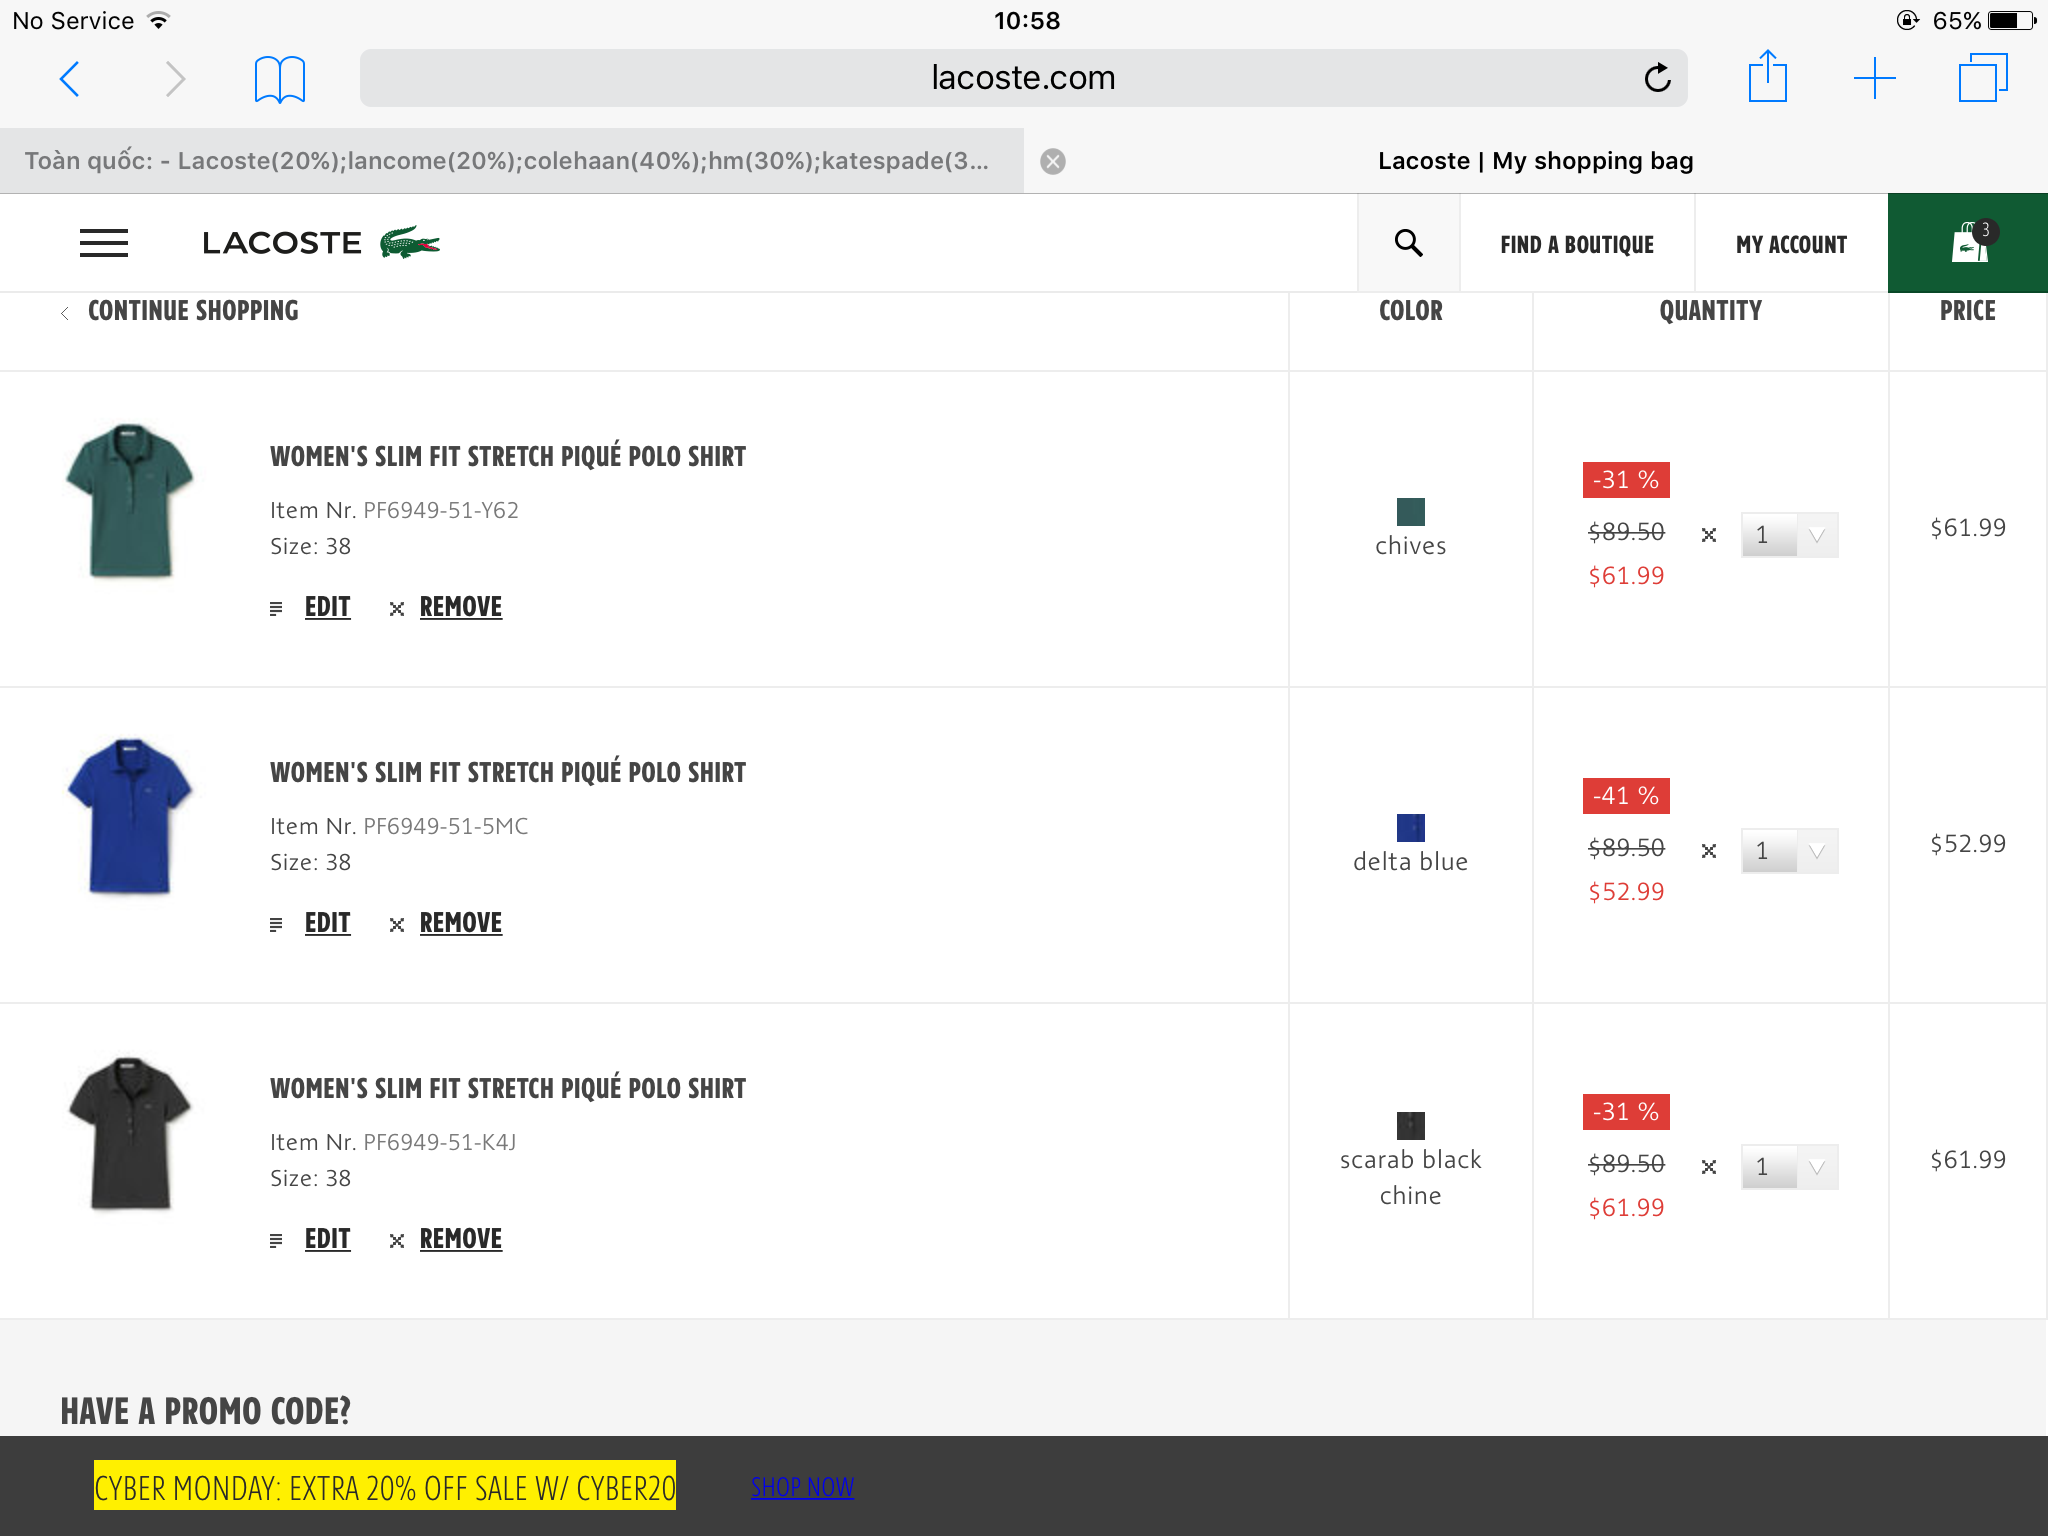2048x1536 pixels.
Task: Close the Toàn quốc tab
Action: coord(1053,161)
